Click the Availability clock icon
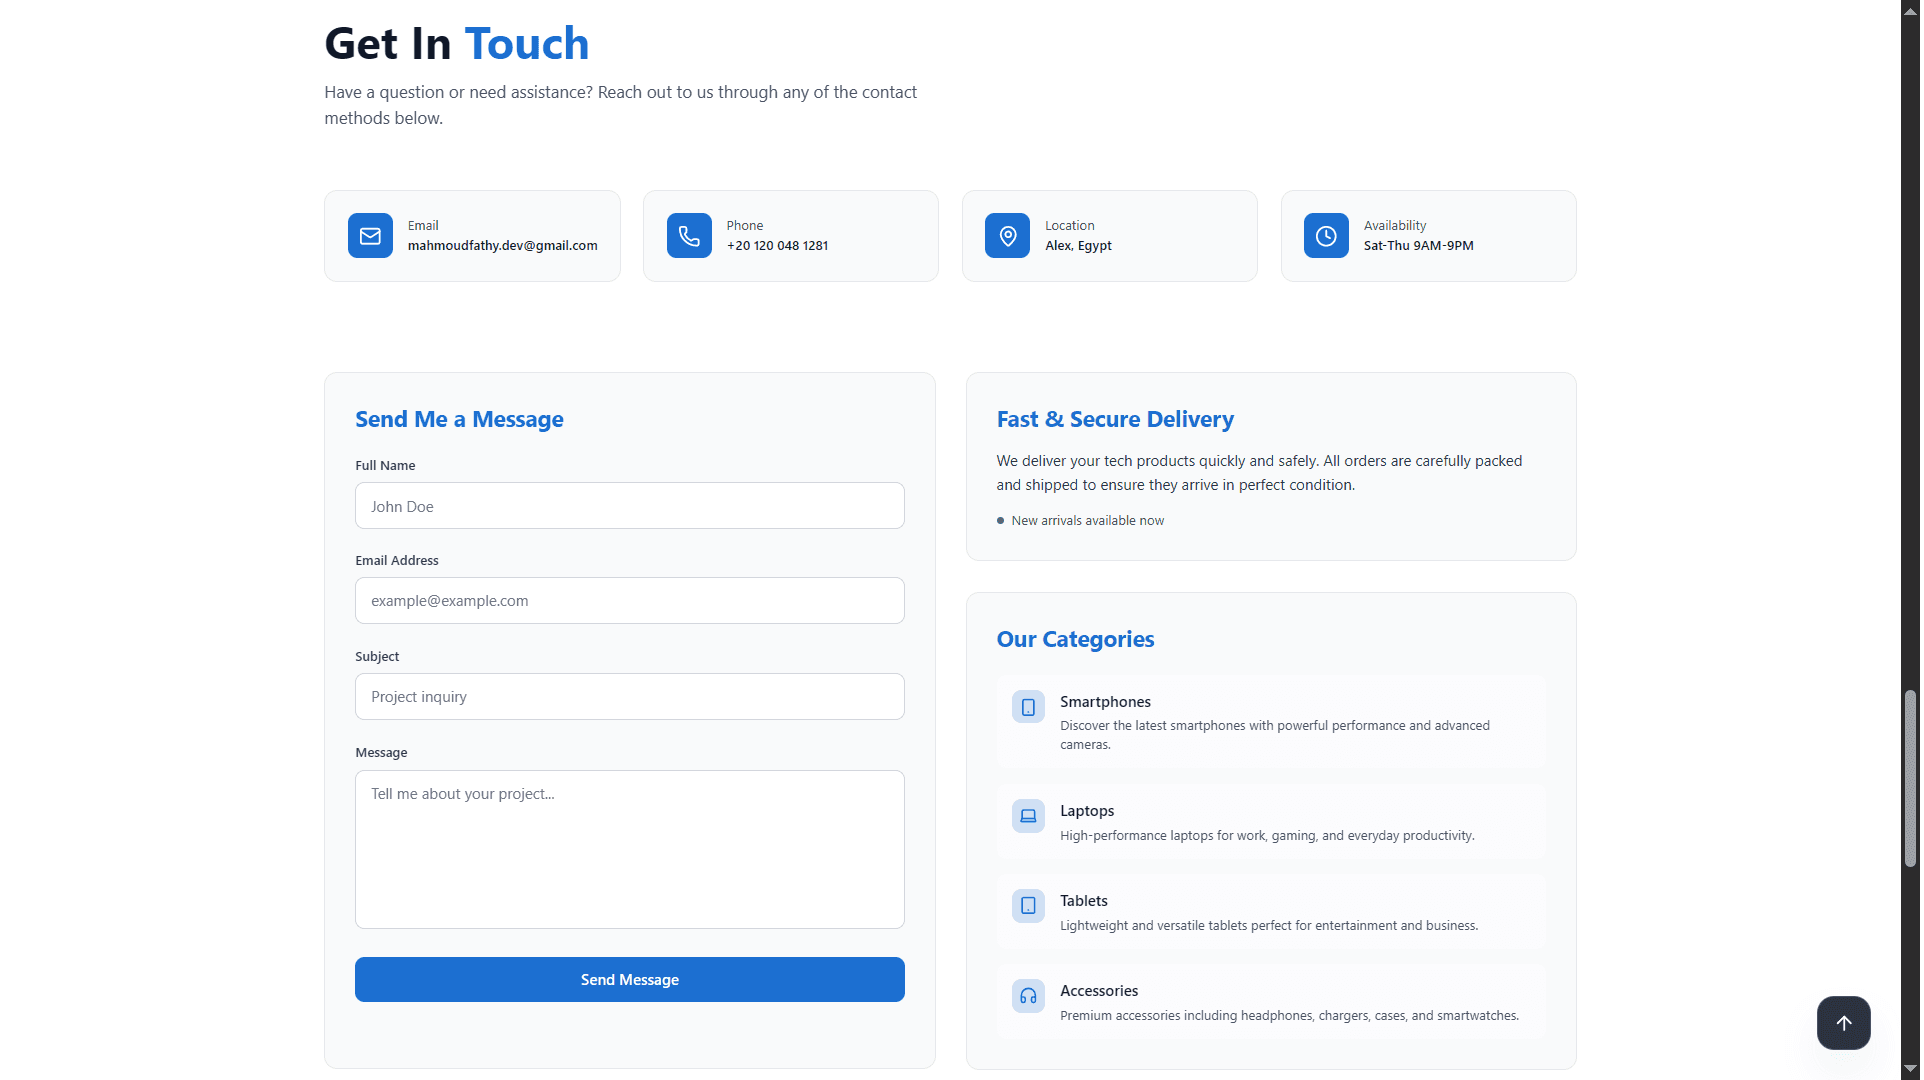The image size is (1924, 1080). point(1326,236)
